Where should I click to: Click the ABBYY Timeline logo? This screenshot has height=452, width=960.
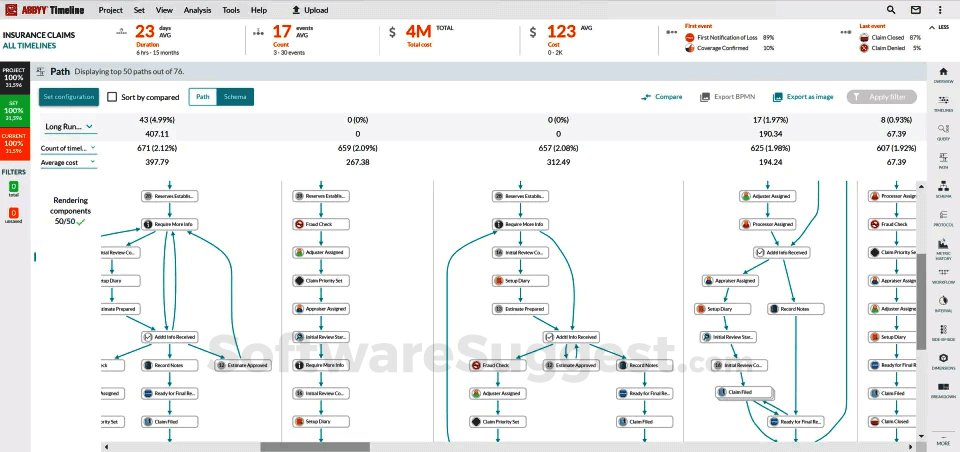pos(44,10)
